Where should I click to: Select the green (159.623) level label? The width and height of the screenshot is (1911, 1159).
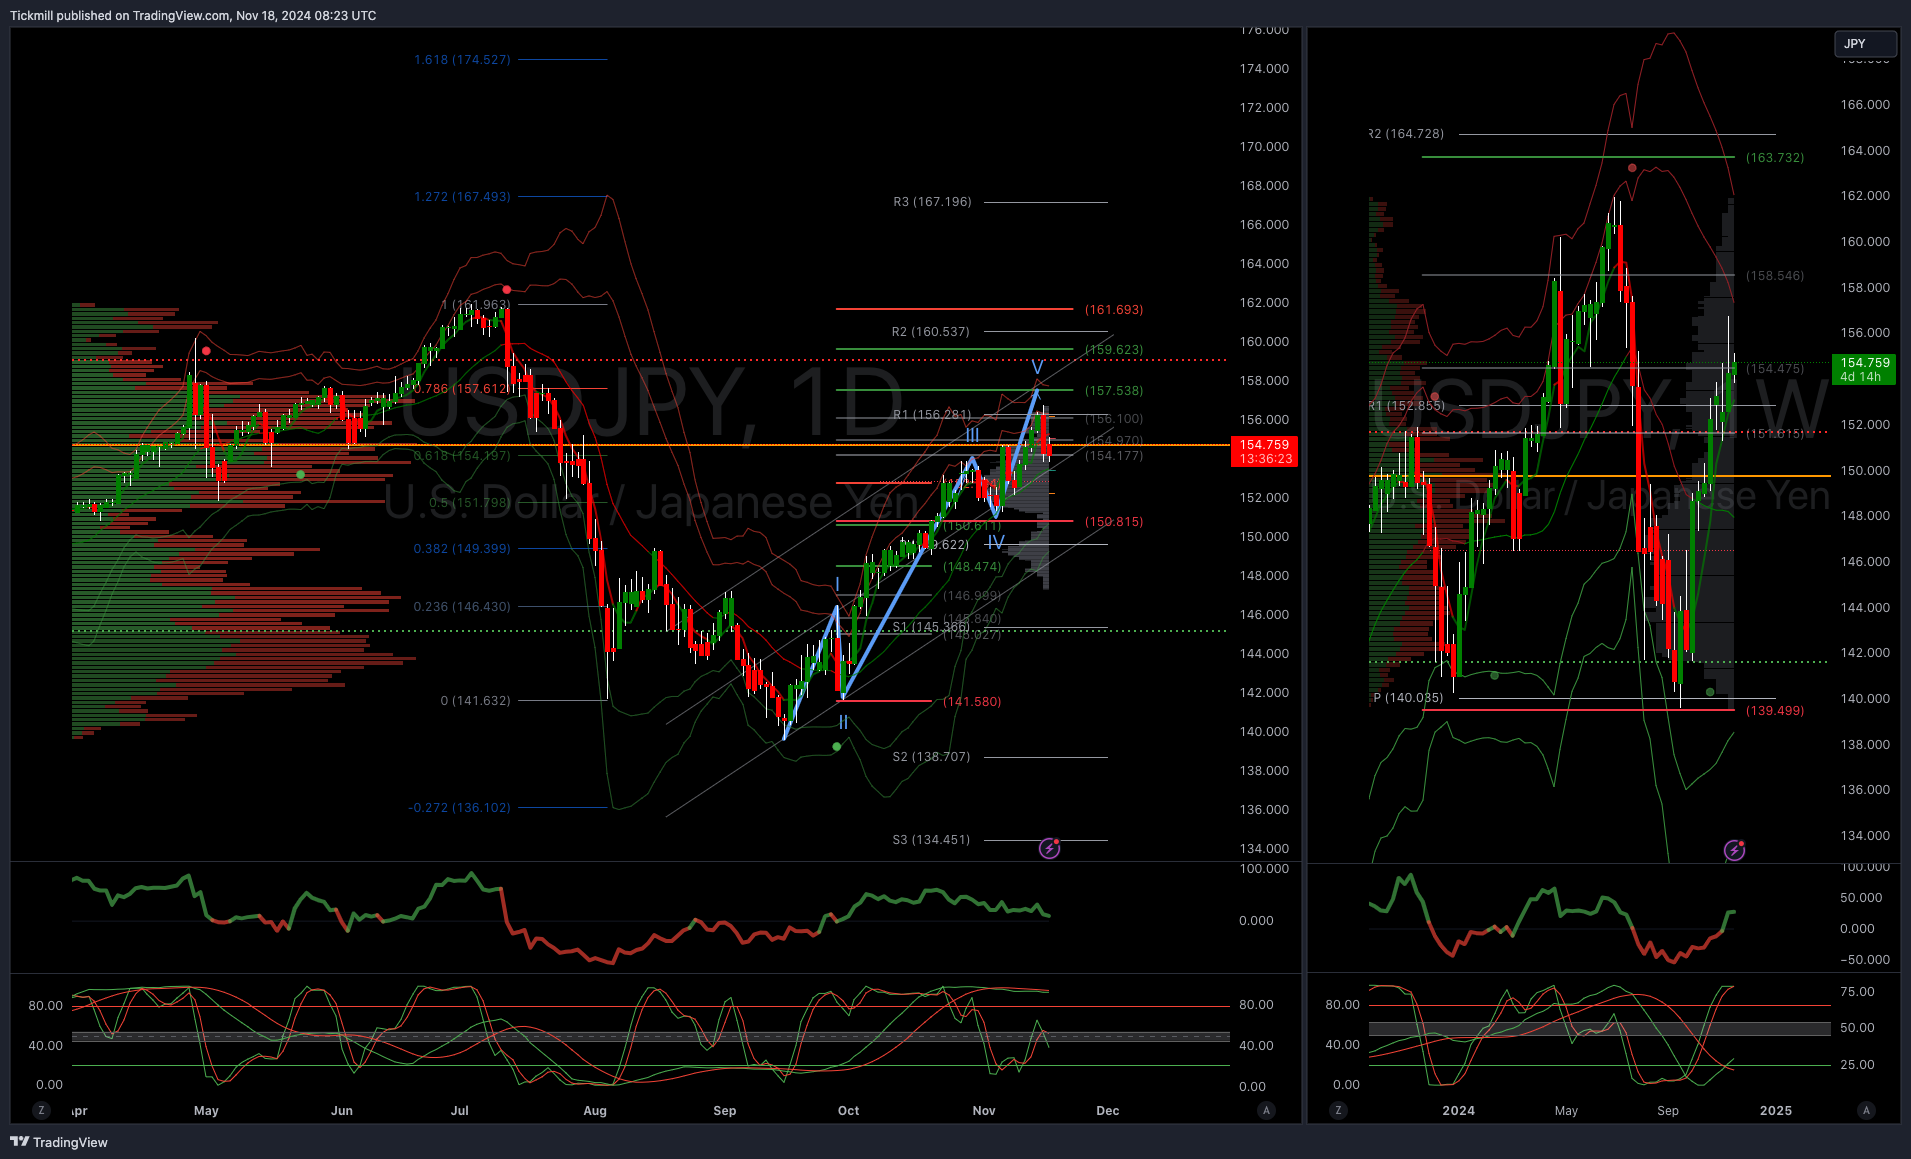click(x=1114, y=350)
